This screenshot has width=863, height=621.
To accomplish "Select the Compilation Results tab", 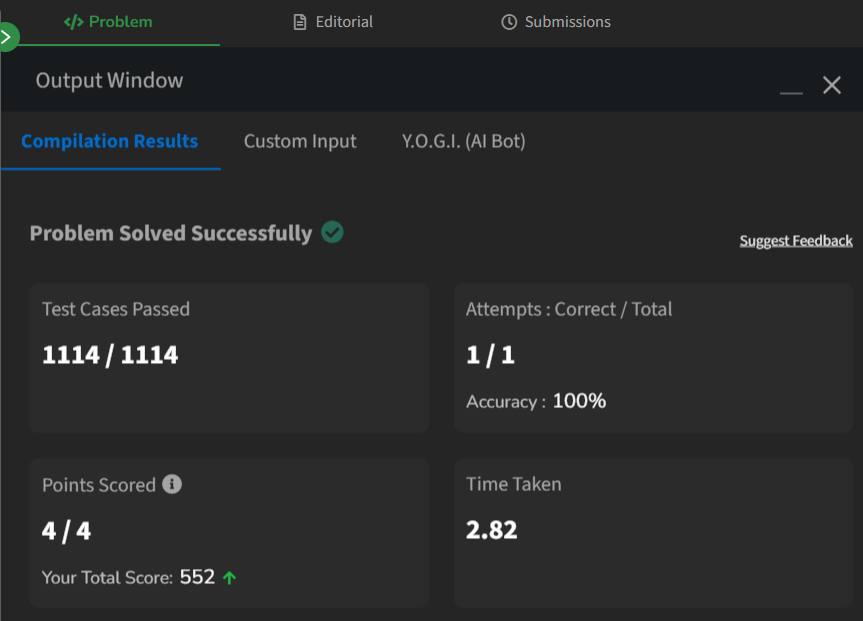I will [110, 141].
